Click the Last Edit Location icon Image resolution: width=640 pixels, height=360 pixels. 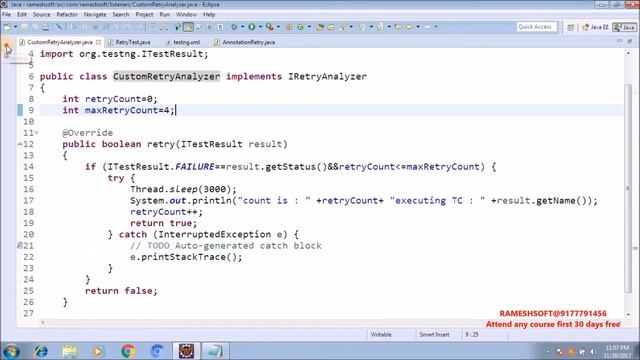click(398, 27)
